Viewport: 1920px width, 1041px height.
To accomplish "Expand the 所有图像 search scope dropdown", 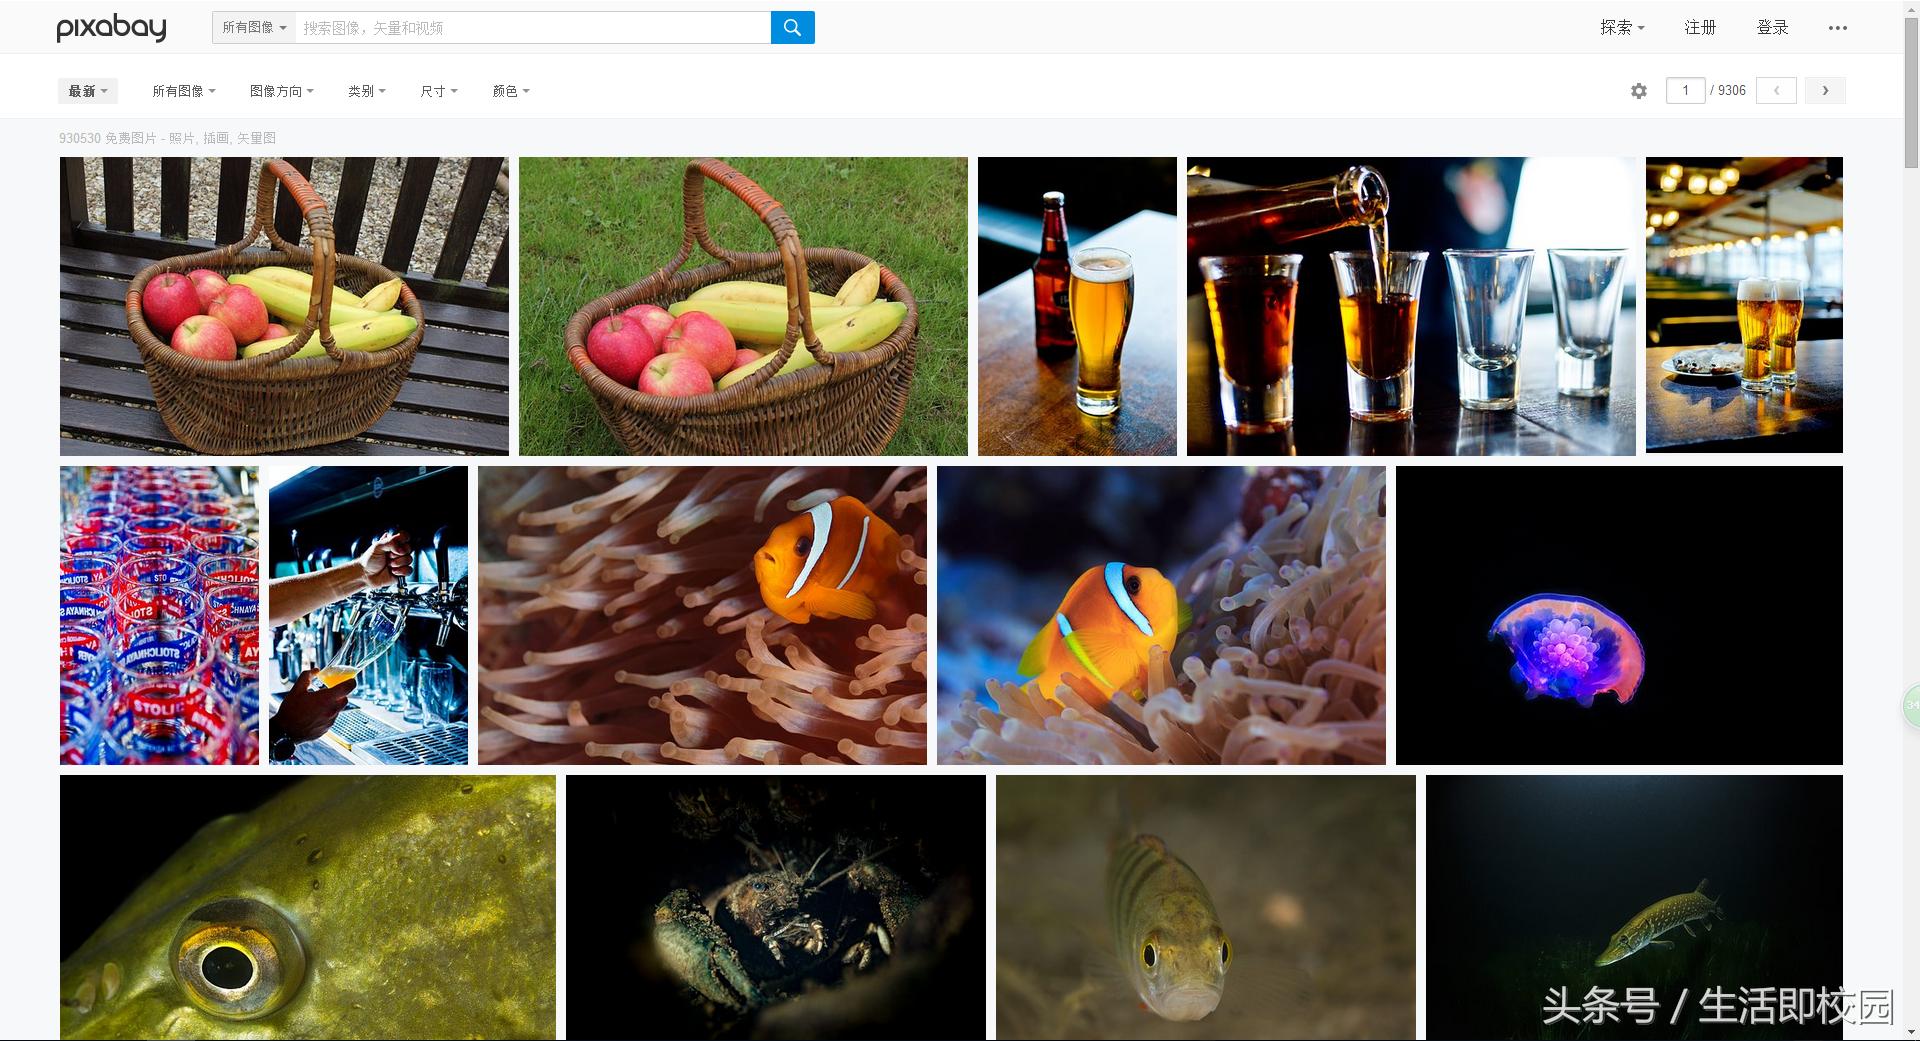I will 254,27.
